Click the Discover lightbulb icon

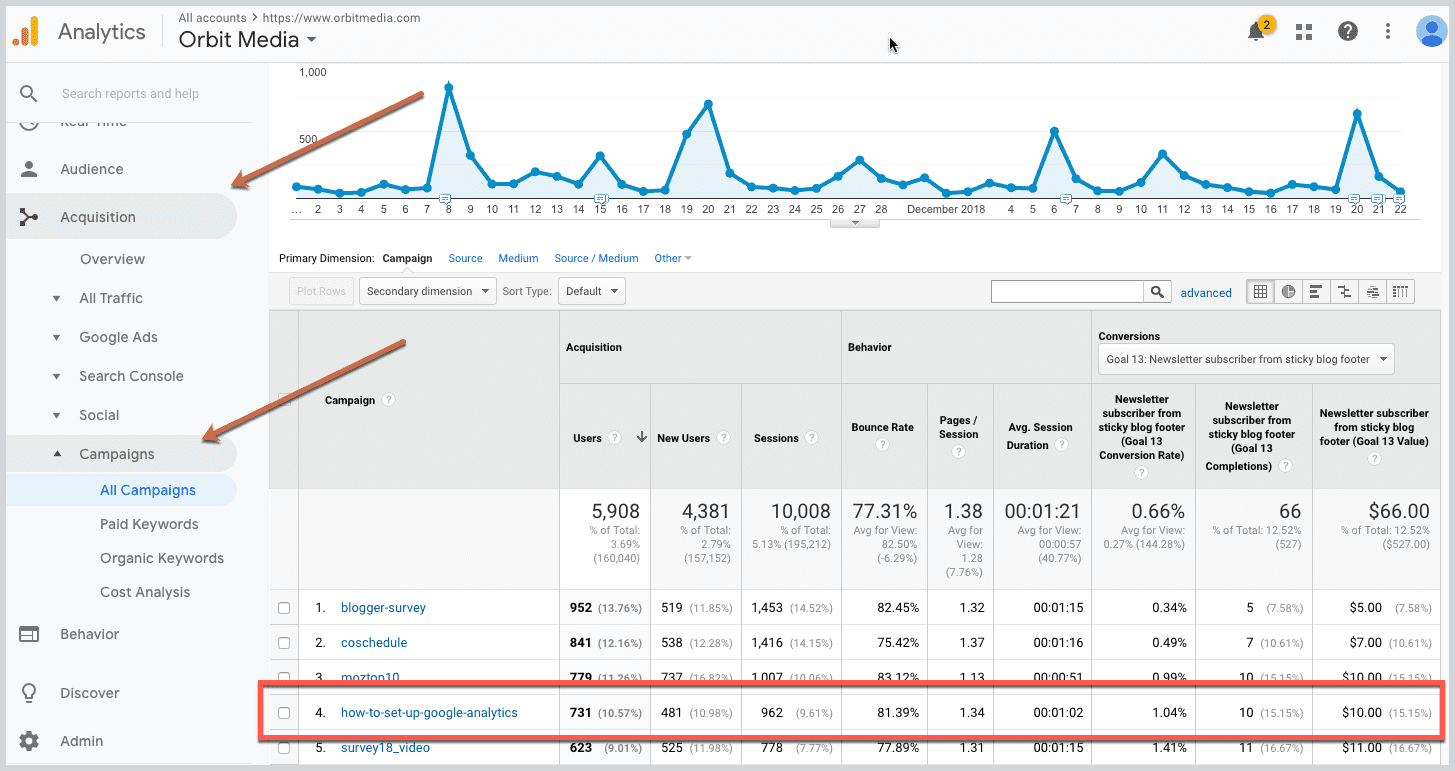(29, 693)
